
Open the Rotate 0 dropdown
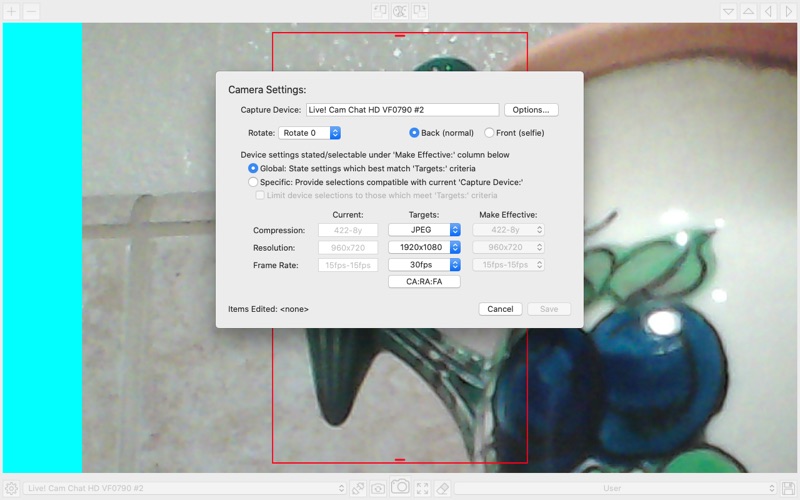pyautogui.click(x=310, y=133)
